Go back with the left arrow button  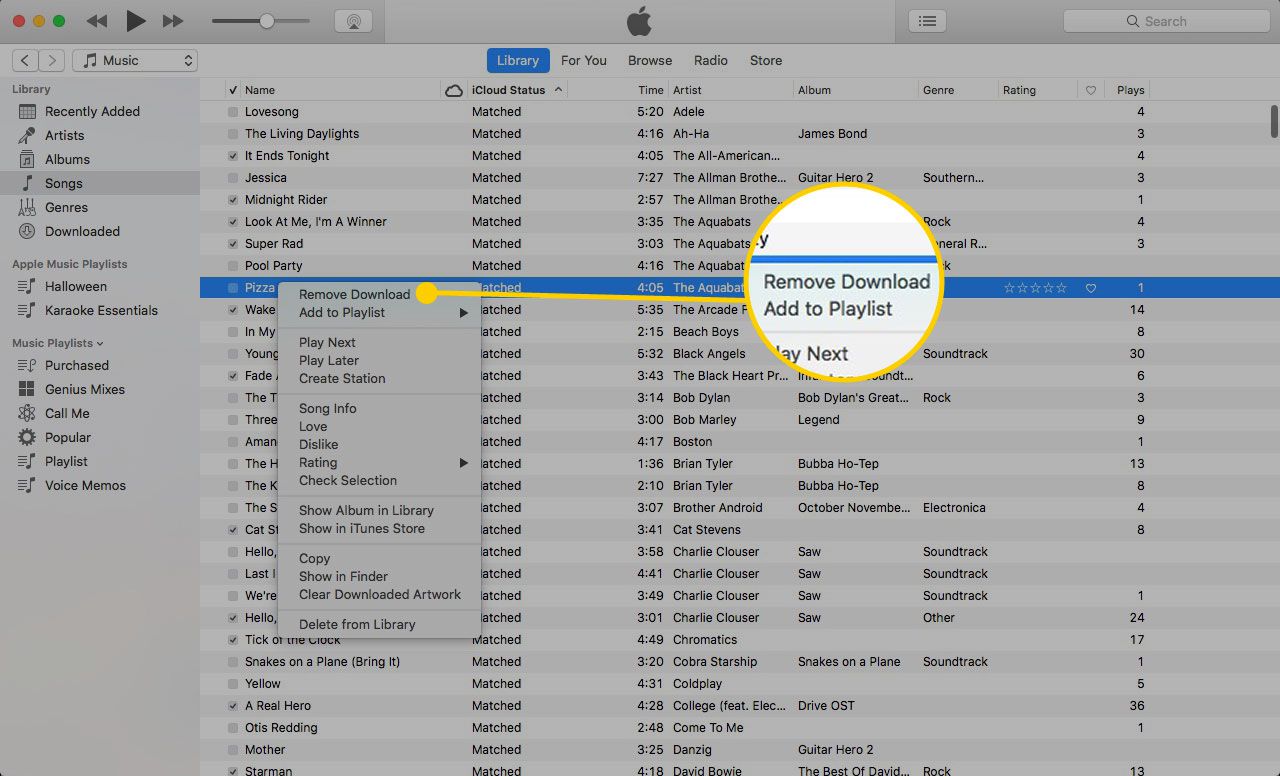point(26,61)
